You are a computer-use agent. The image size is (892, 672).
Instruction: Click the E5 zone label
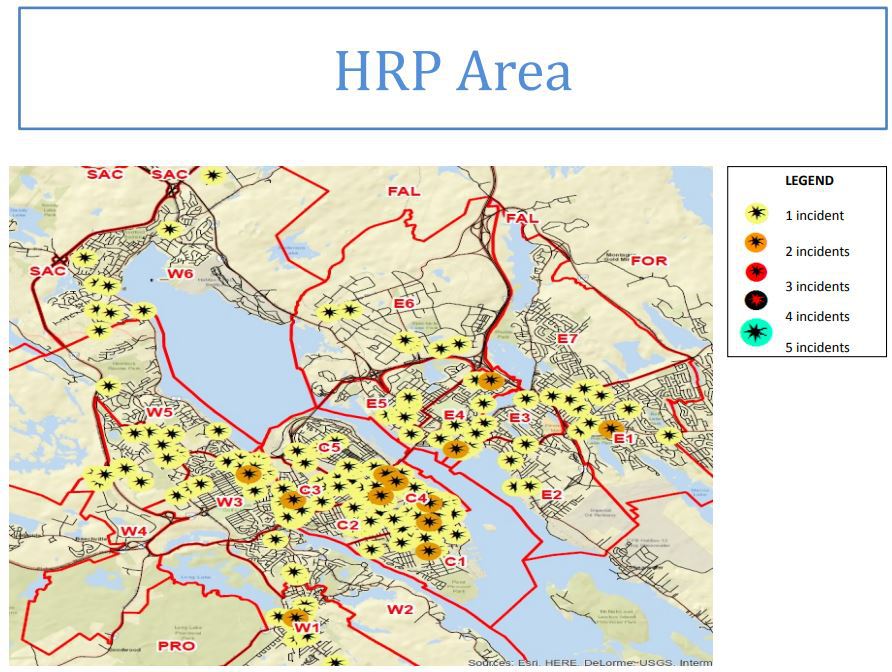click(377, 403)
